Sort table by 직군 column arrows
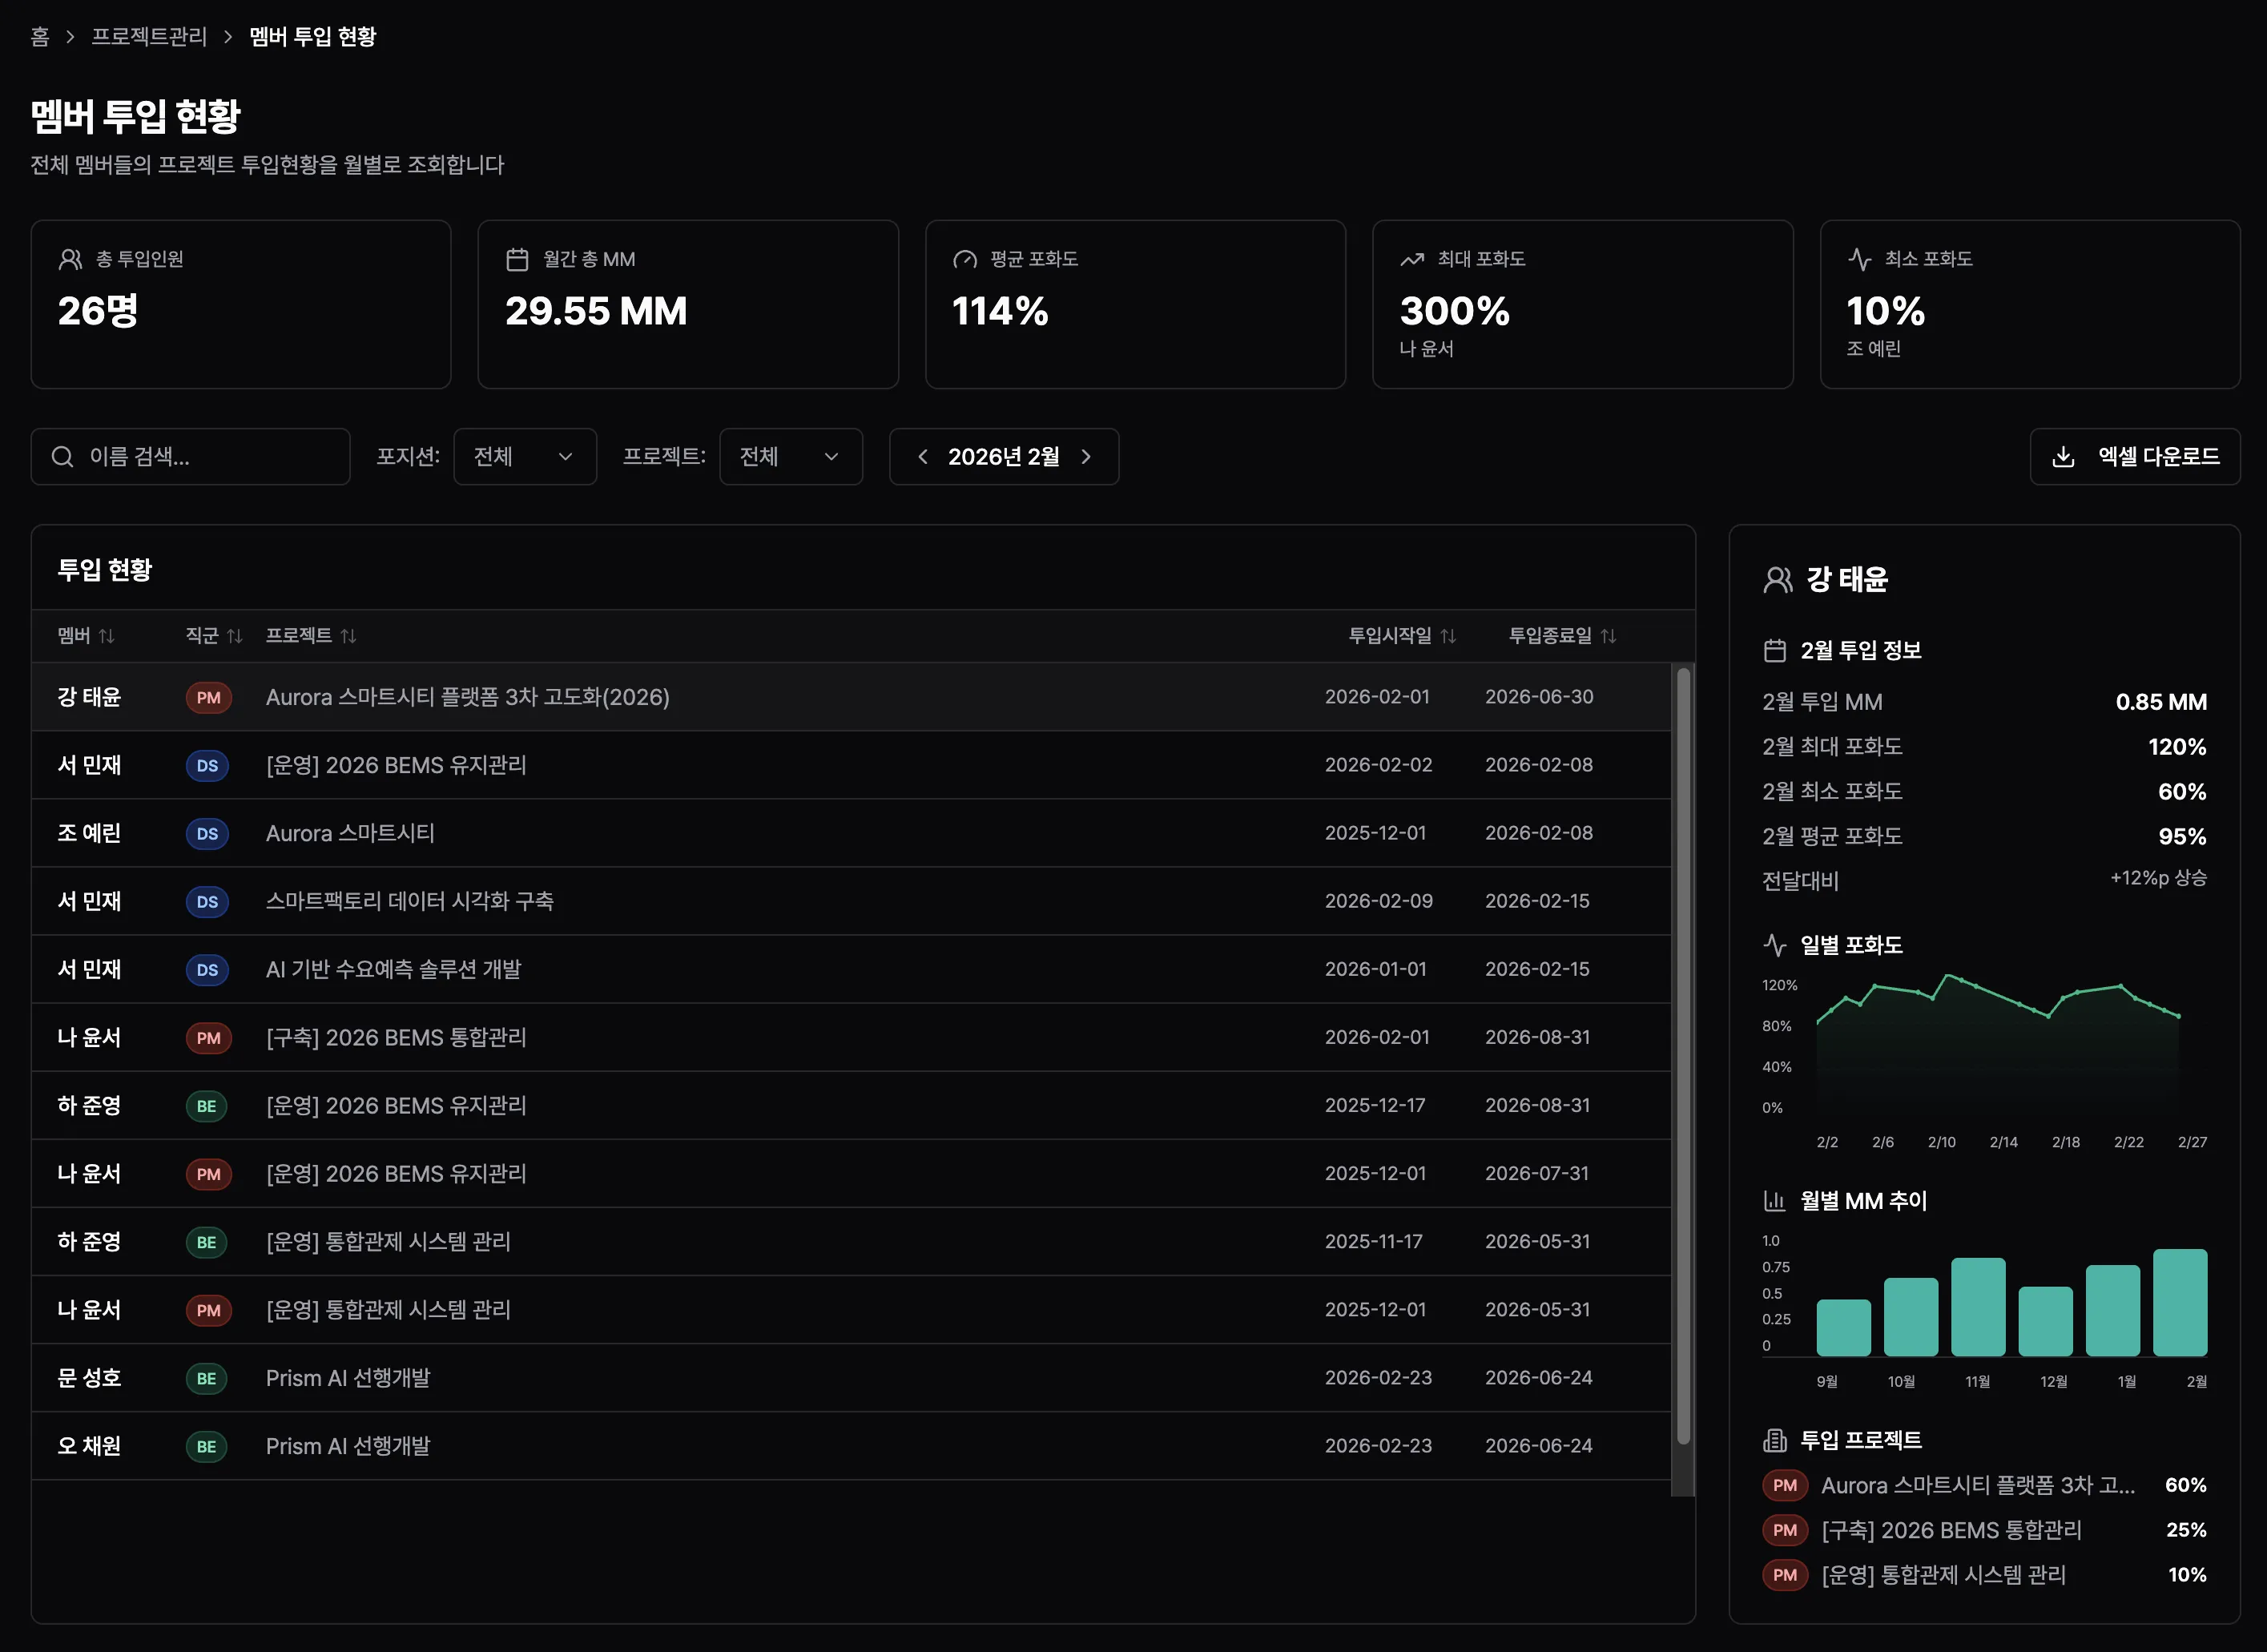Screen dimensions: 2267x1652 [x=235, y=636]
